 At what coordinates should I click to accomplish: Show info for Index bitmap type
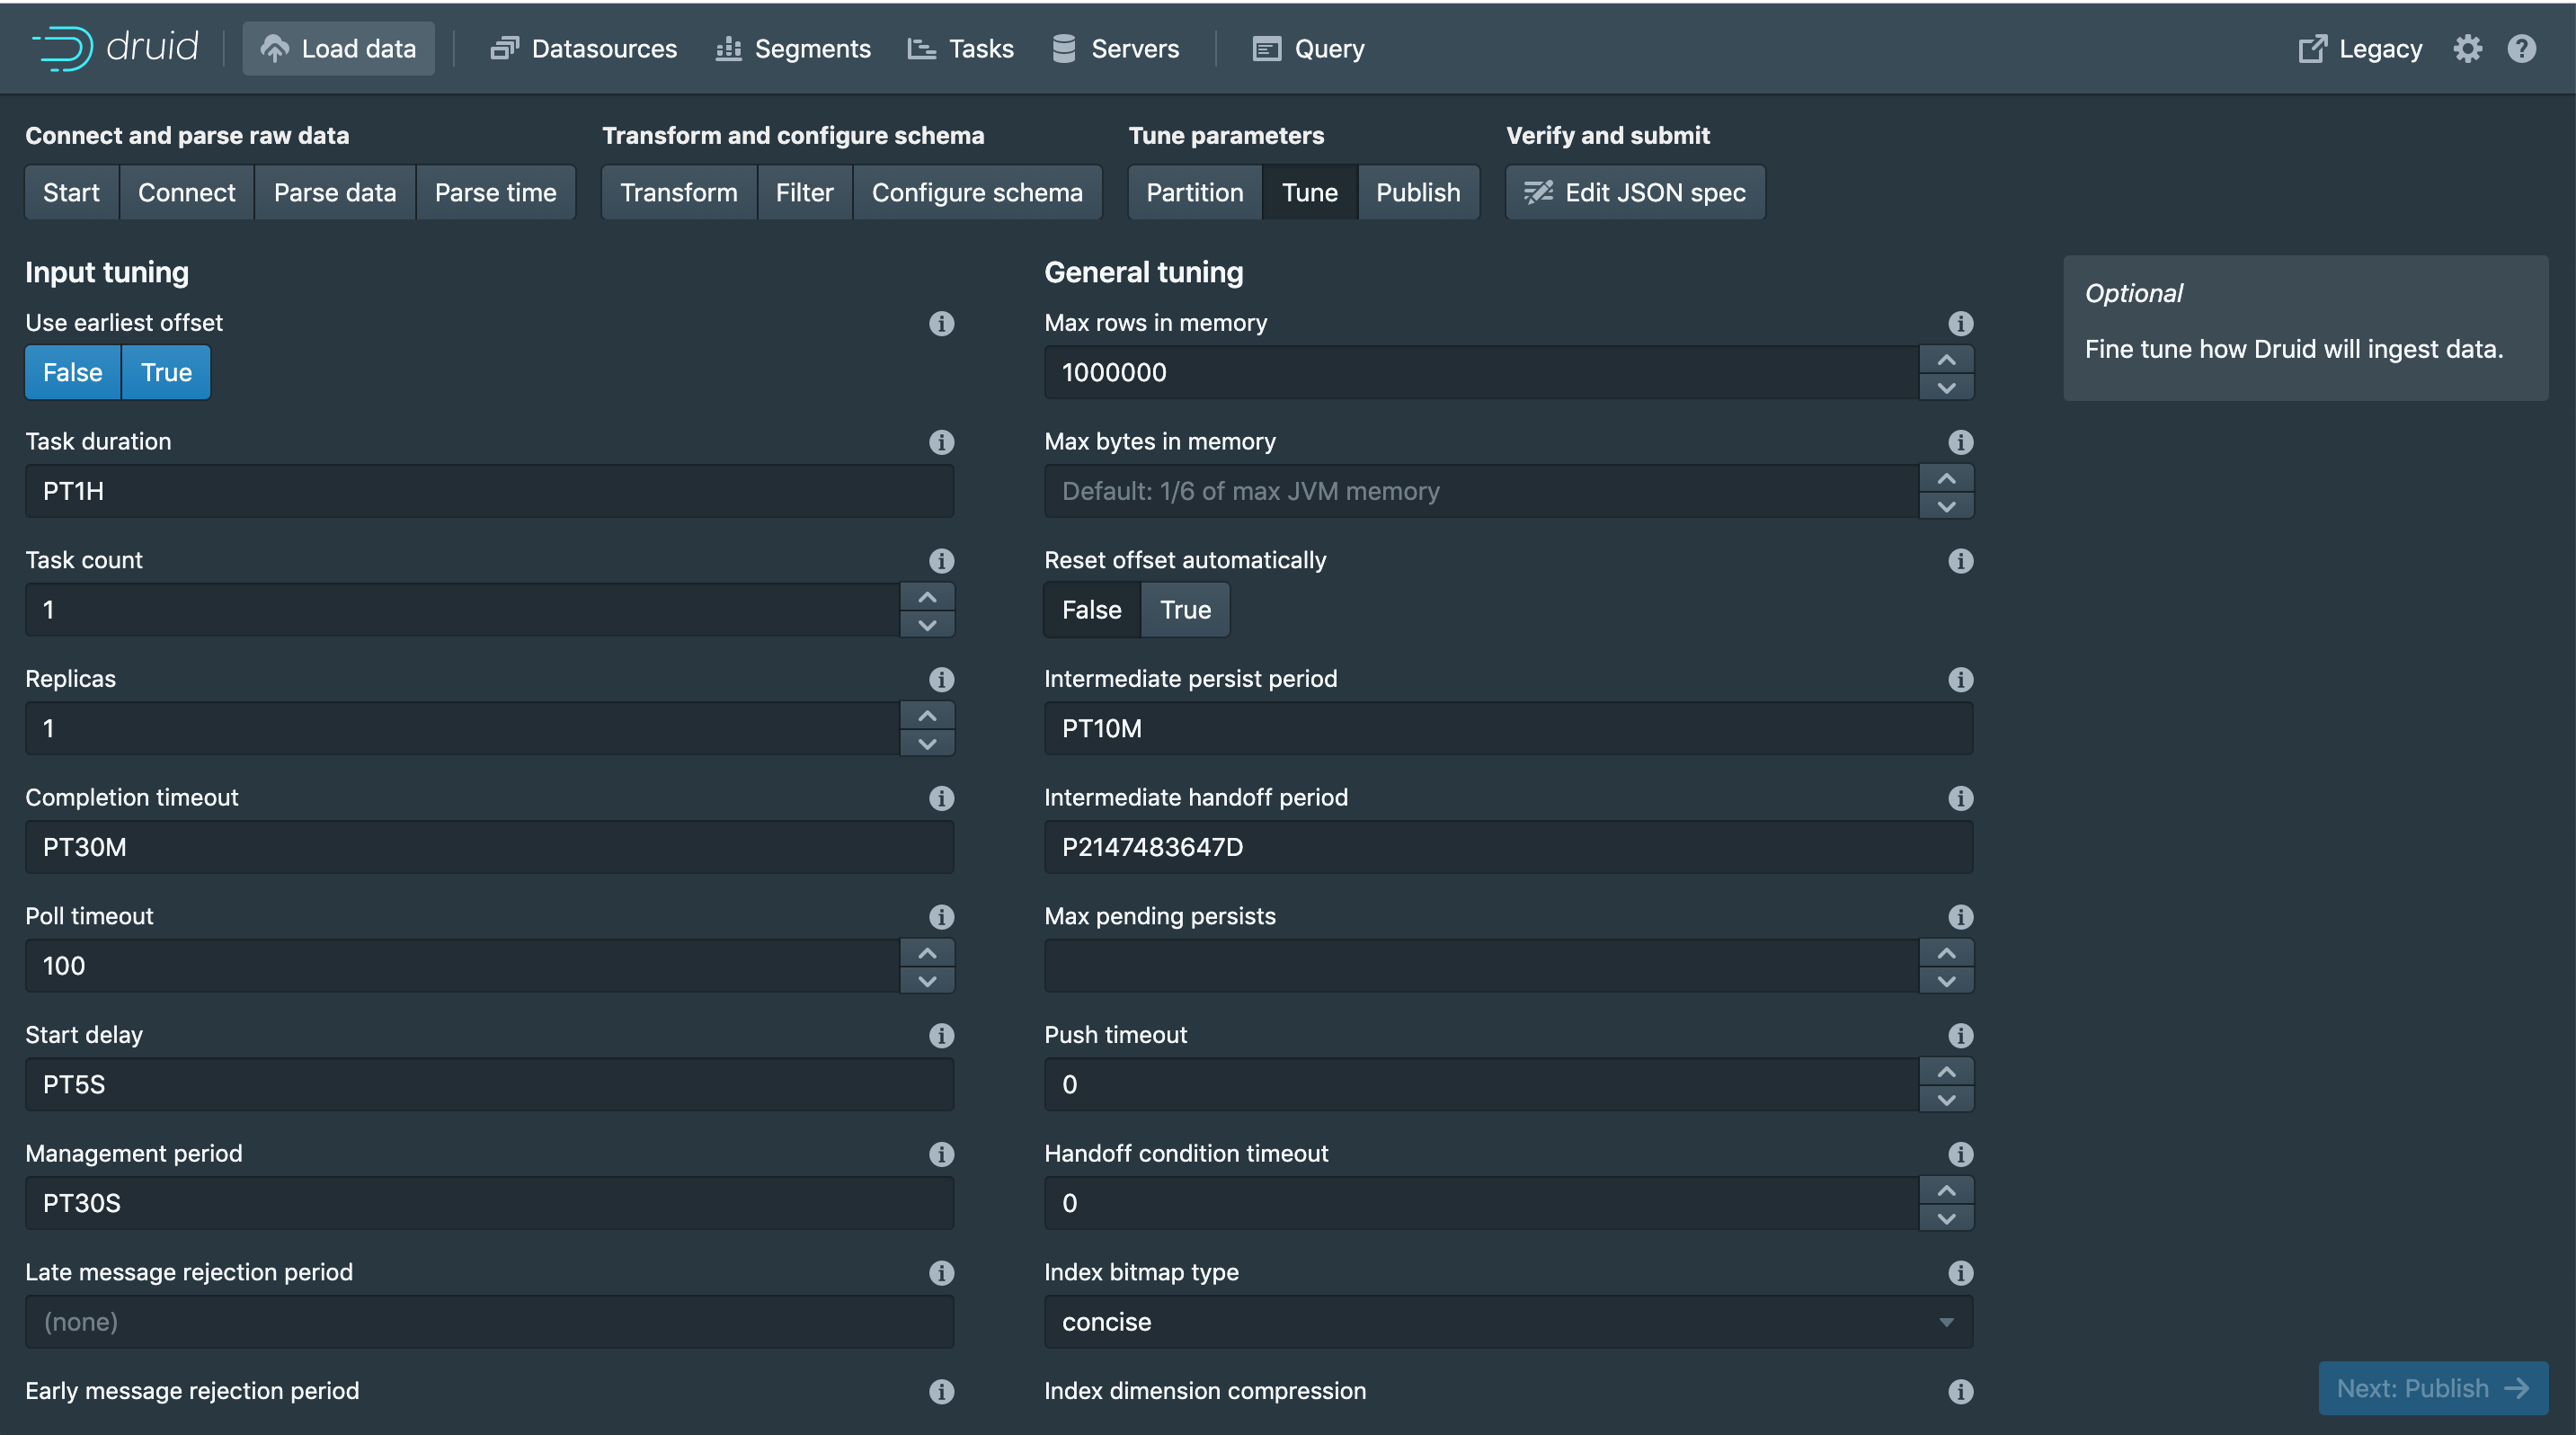1960,1273
